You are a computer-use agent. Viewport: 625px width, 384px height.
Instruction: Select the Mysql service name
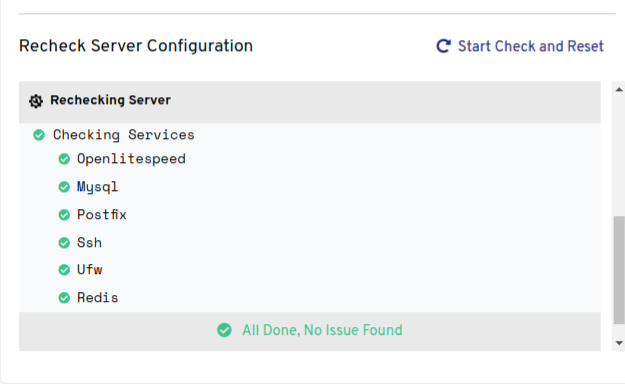click(x=98, y=187)
